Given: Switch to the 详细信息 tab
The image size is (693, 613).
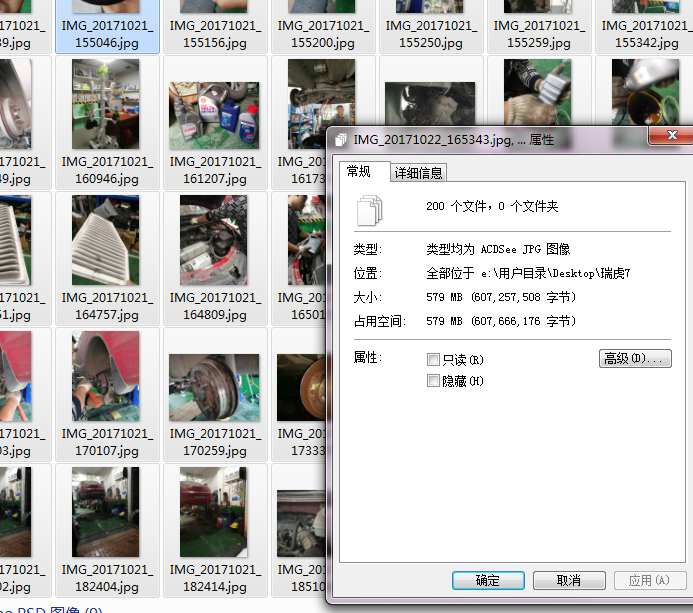Looking at the screenshot, I should point(418,173).
